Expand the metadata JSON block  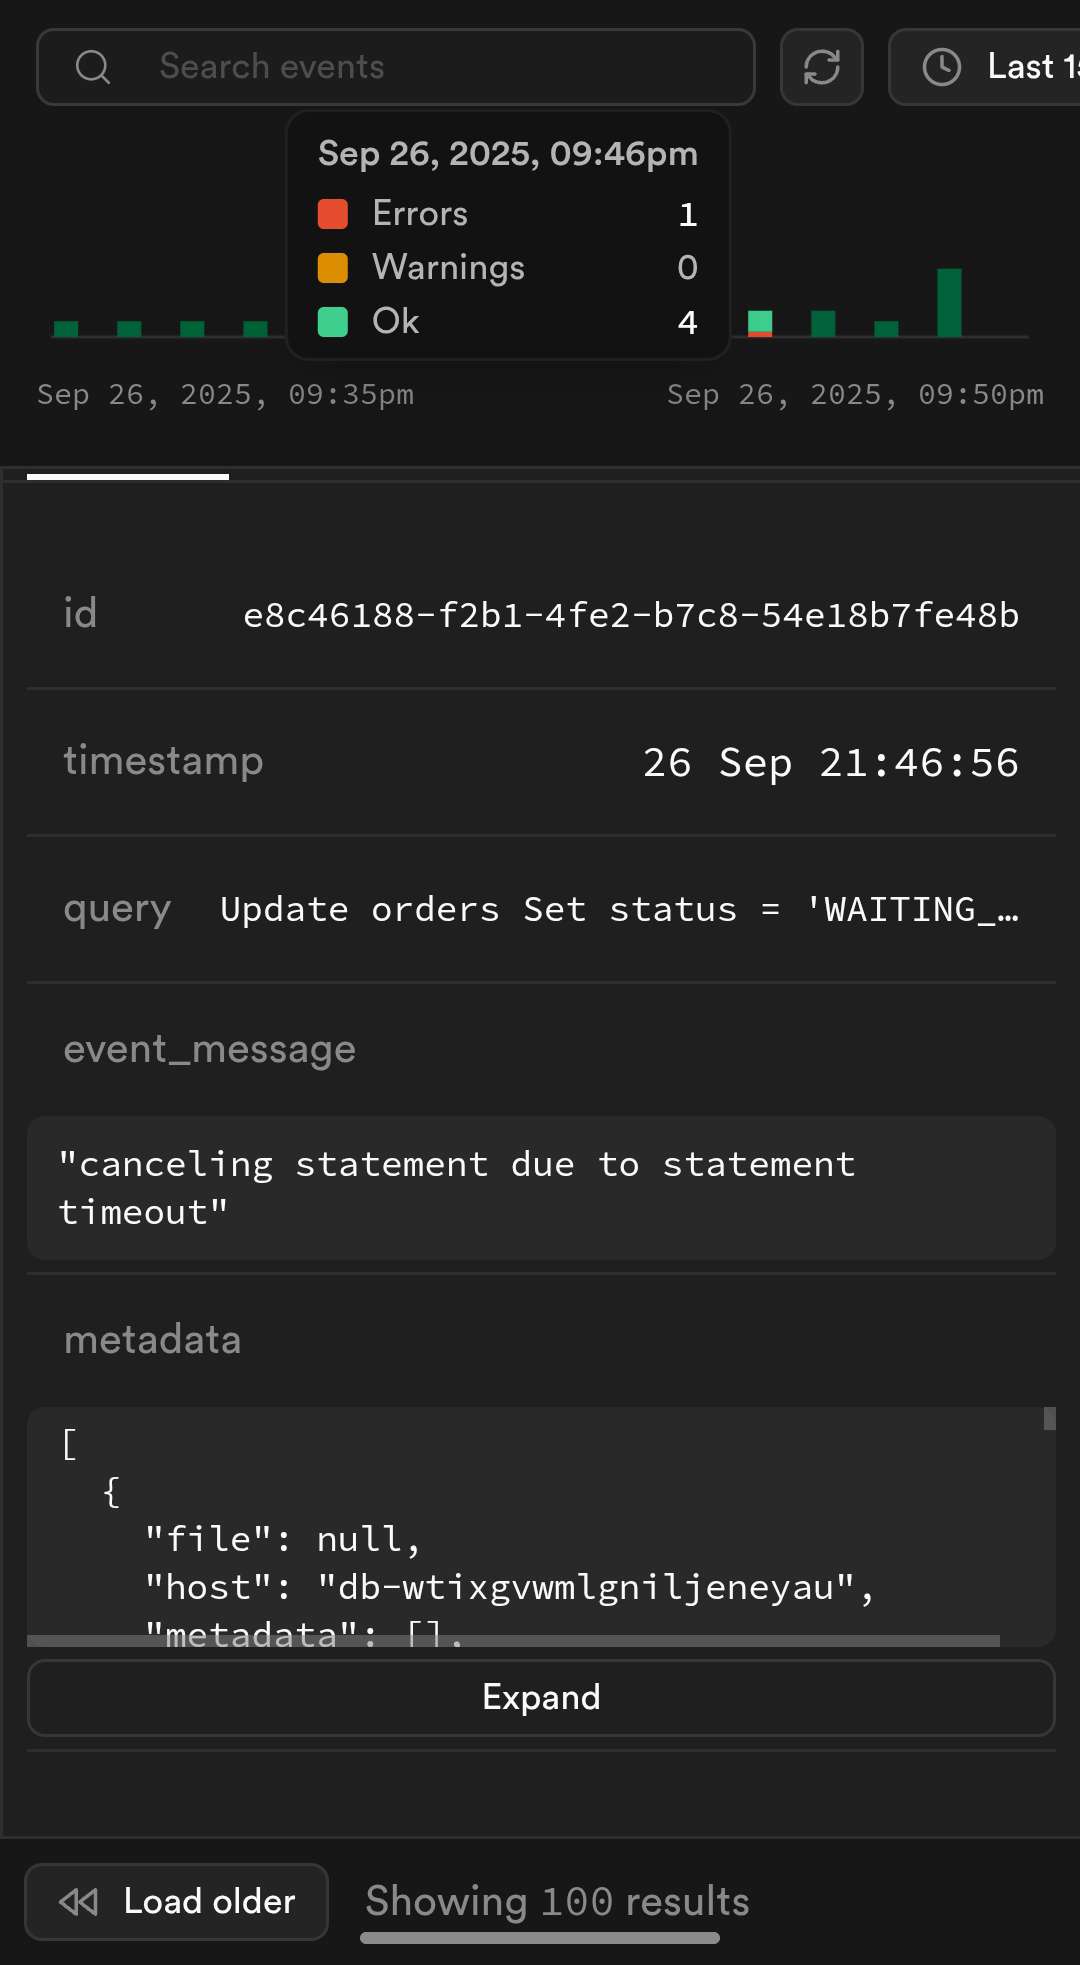tap(541, 1698)
